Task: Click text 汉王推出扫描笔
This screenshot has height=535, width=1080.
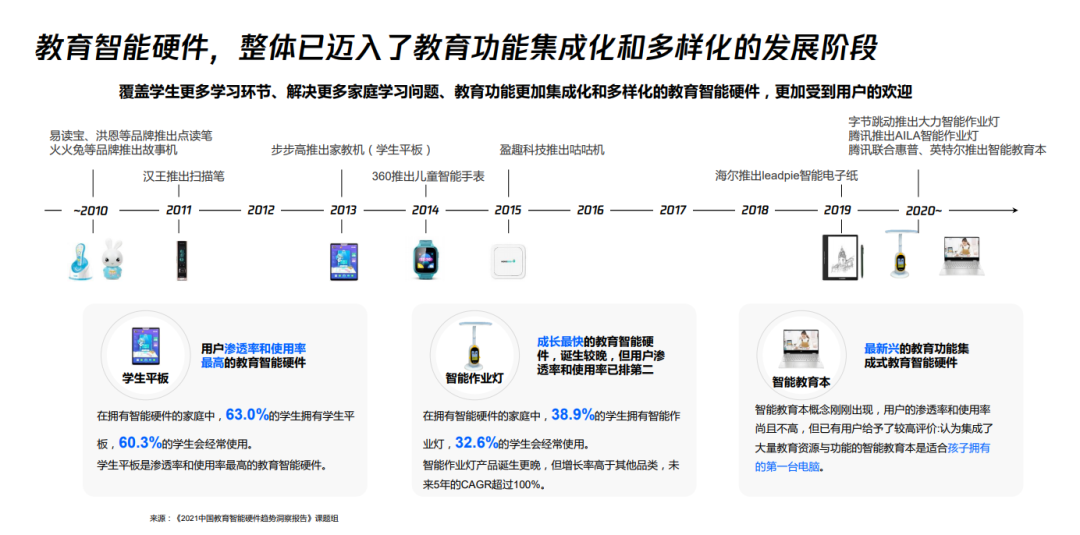Action: tap(183, 176)
